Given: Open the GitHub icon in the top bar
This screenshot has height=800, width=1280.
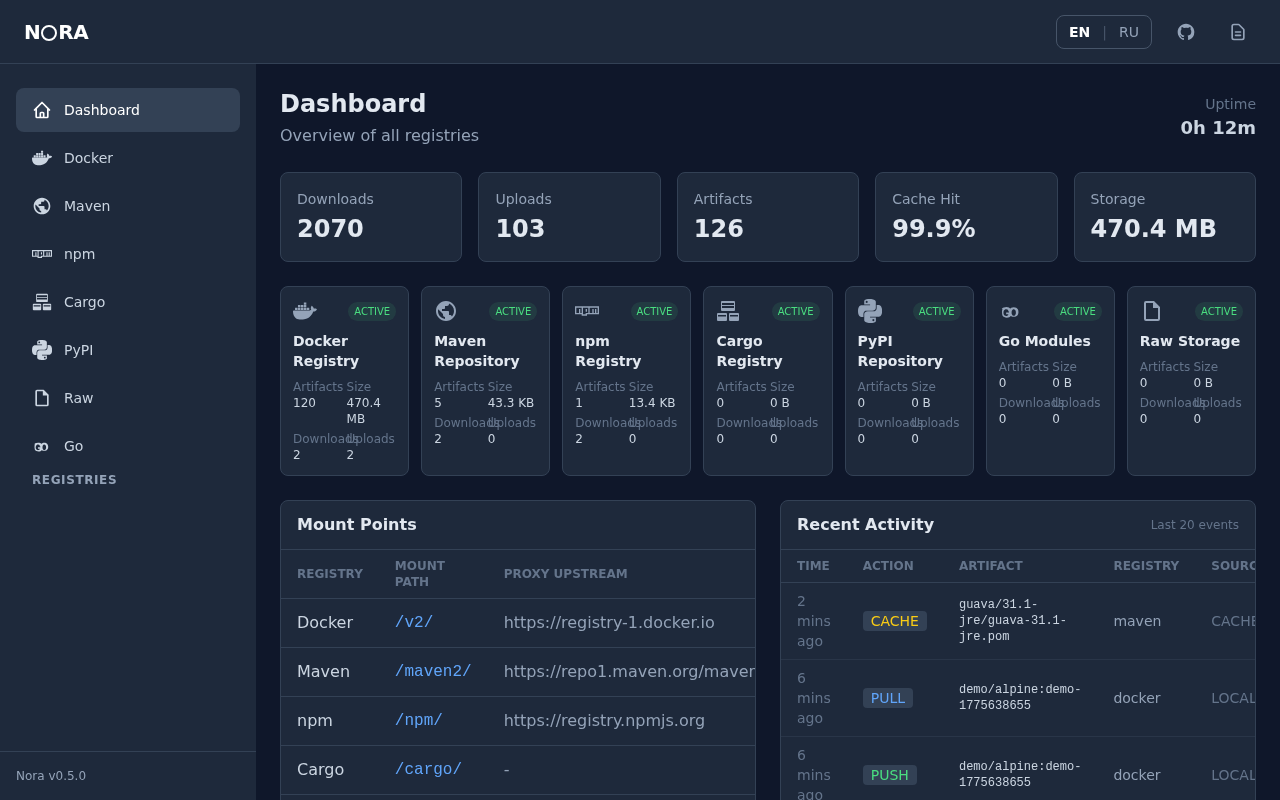Looking at the screenshot, I should click(x=1185, y=31).
